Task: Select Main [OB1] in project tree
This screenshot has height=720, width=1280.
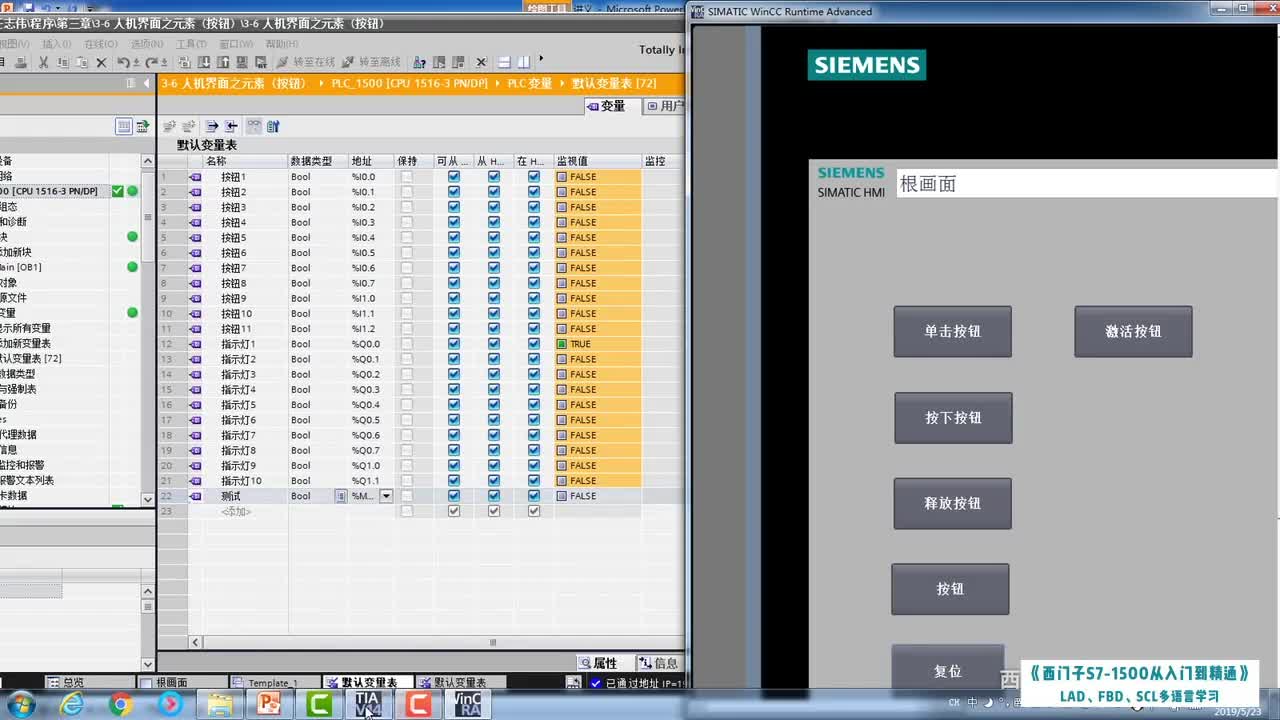Action: 20,267
